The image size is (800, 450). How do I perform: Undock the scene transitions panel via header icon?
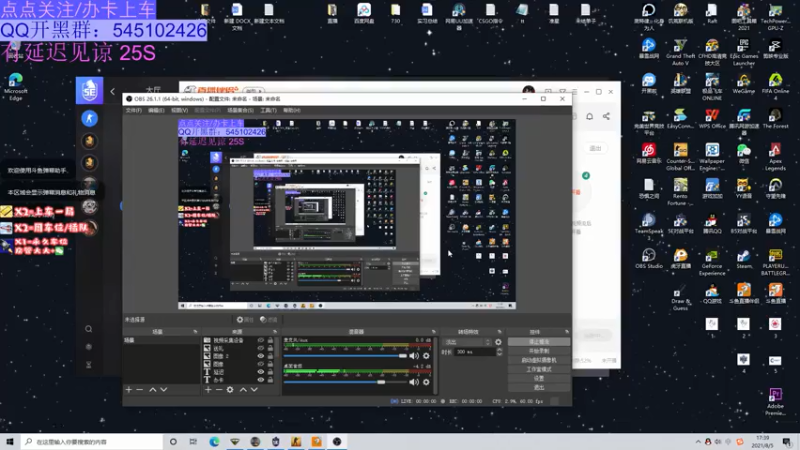click(x=499, y=332)
